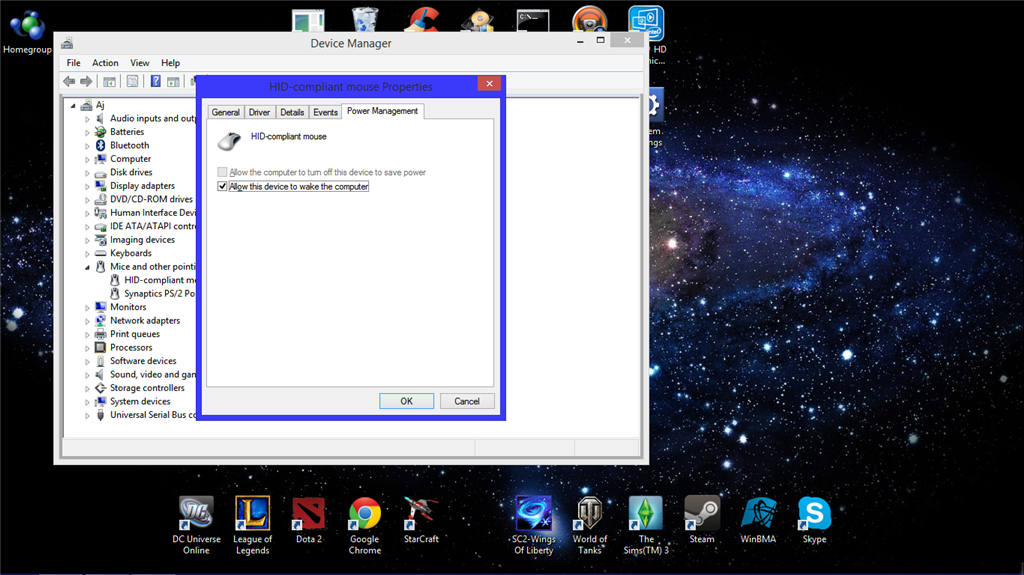Select Computer category in device tree
This screenshot has height=575, width=1024.
(131, 159)
